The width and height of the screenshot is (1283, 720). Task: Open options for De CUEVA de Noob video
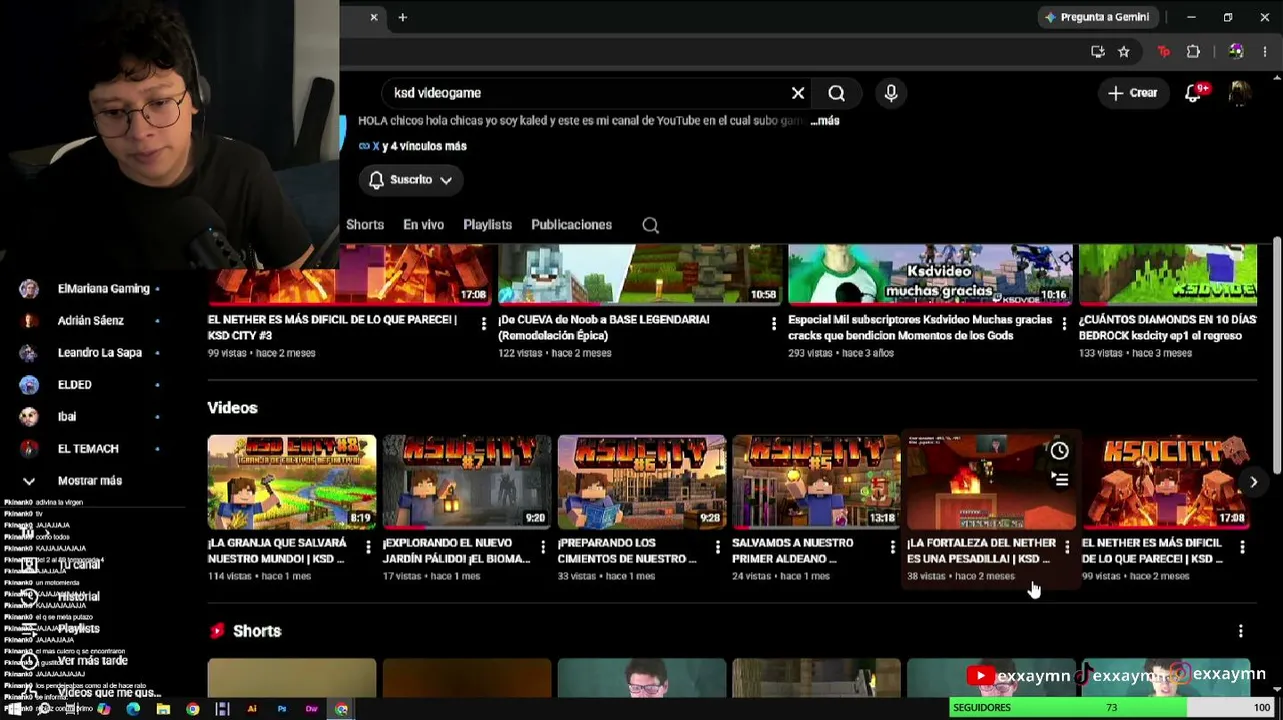774,324
